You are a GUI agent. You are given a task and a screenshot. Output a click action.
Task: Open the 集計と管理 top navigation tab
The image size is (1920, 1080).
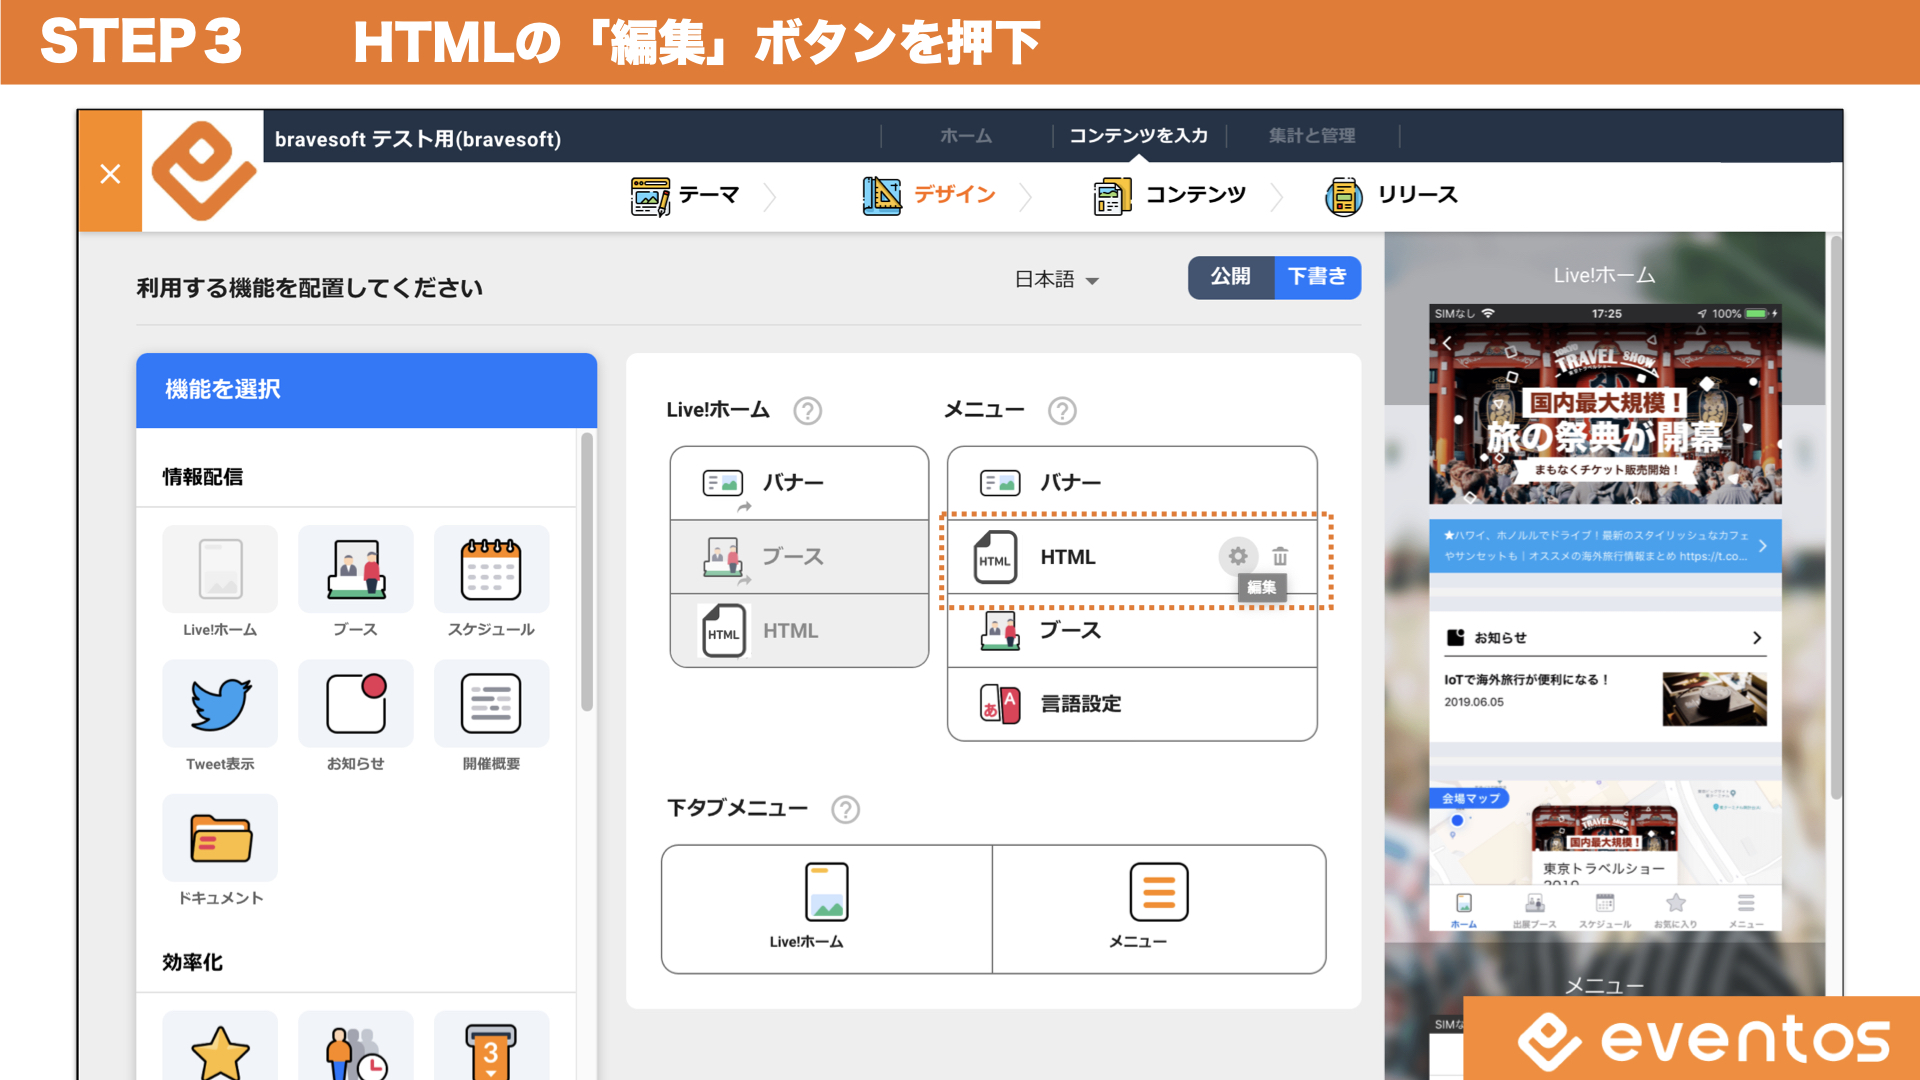(1312, 136)
